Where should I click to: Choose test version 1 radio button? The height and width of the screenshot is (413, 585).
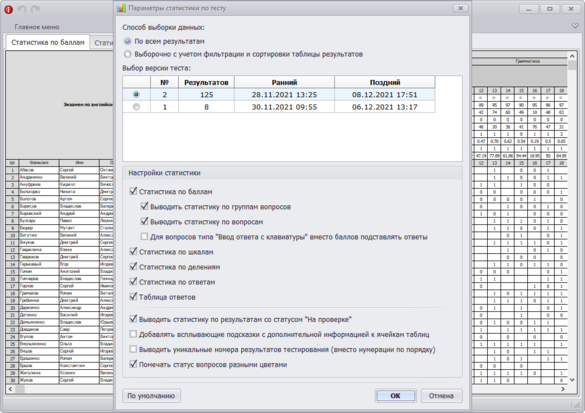pyautogui.click(x=136, y=107)
